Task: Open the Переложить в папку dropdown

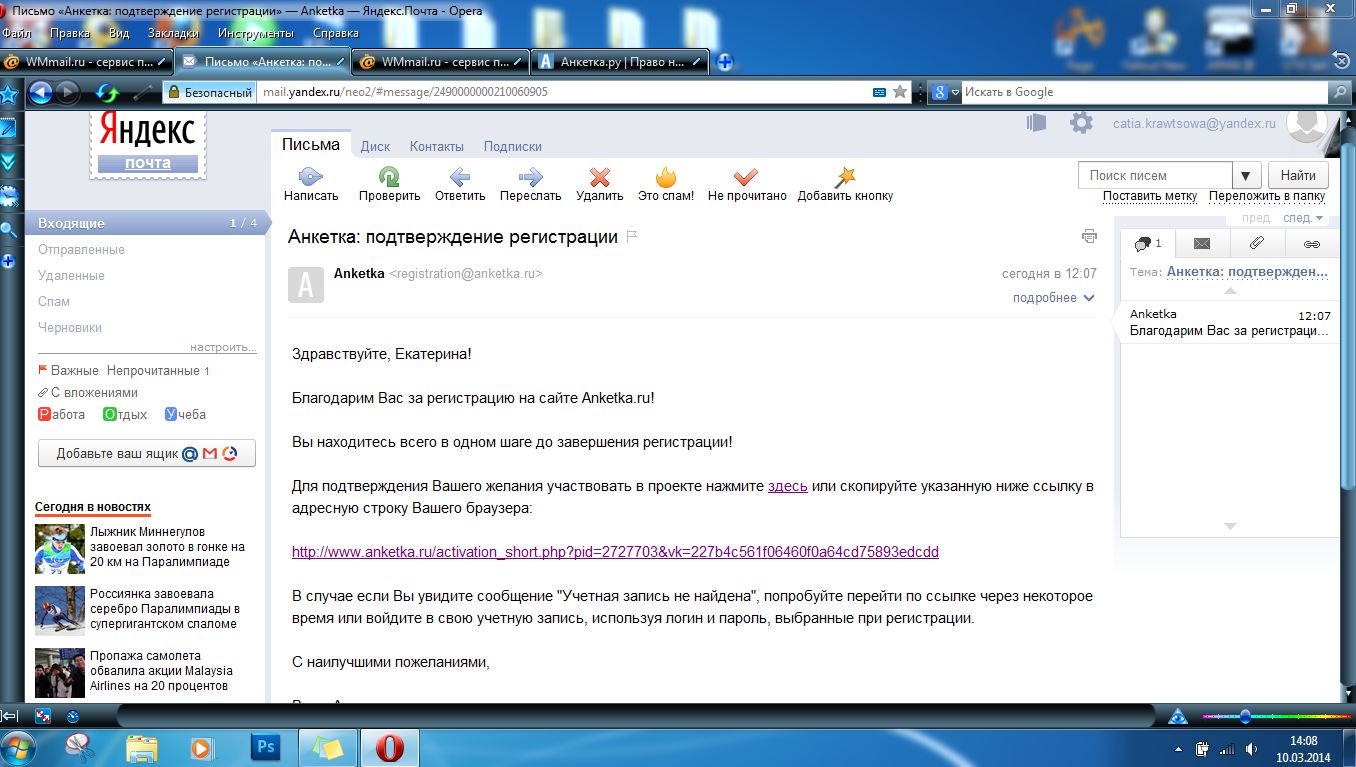Action: pyautogui.click(x=1267, y=196)
